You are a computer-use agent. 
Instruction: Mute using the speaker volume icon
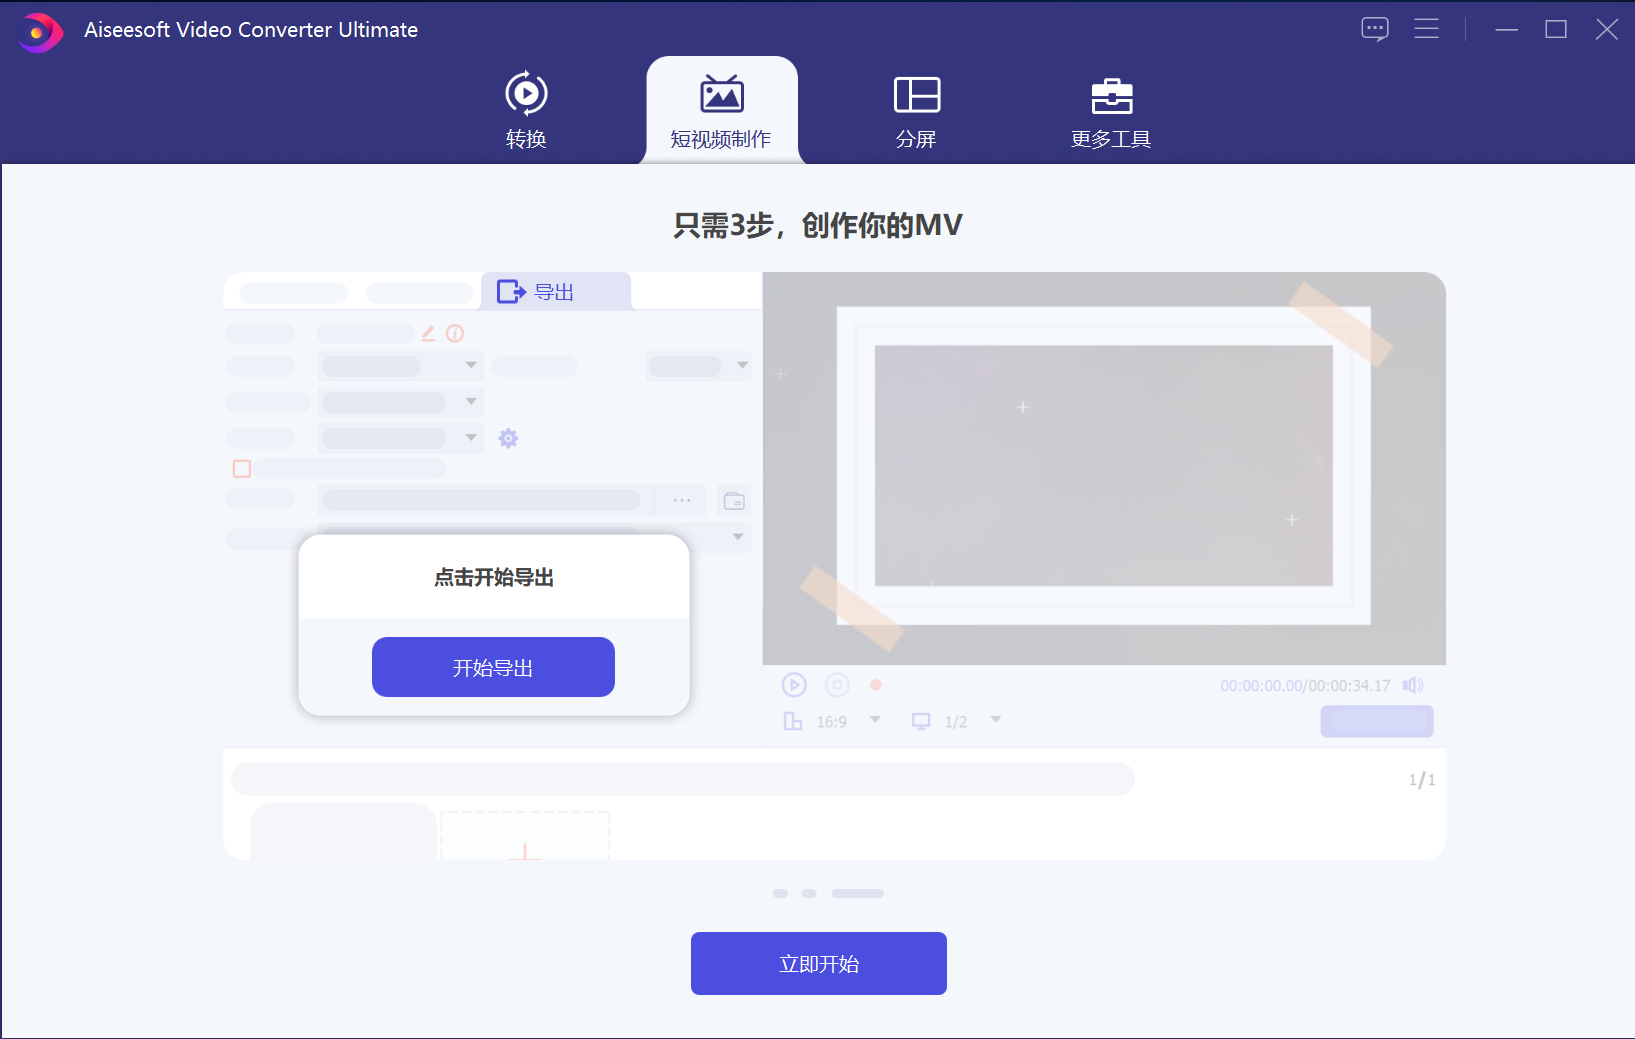1412,685
